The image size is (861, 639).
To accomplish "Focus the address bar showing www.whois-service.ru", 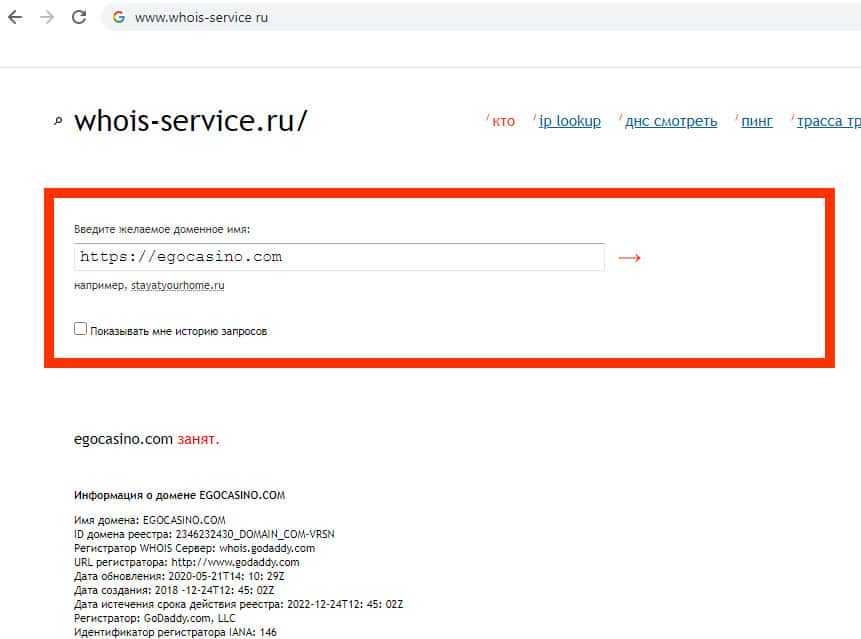I will click(480, 17).
